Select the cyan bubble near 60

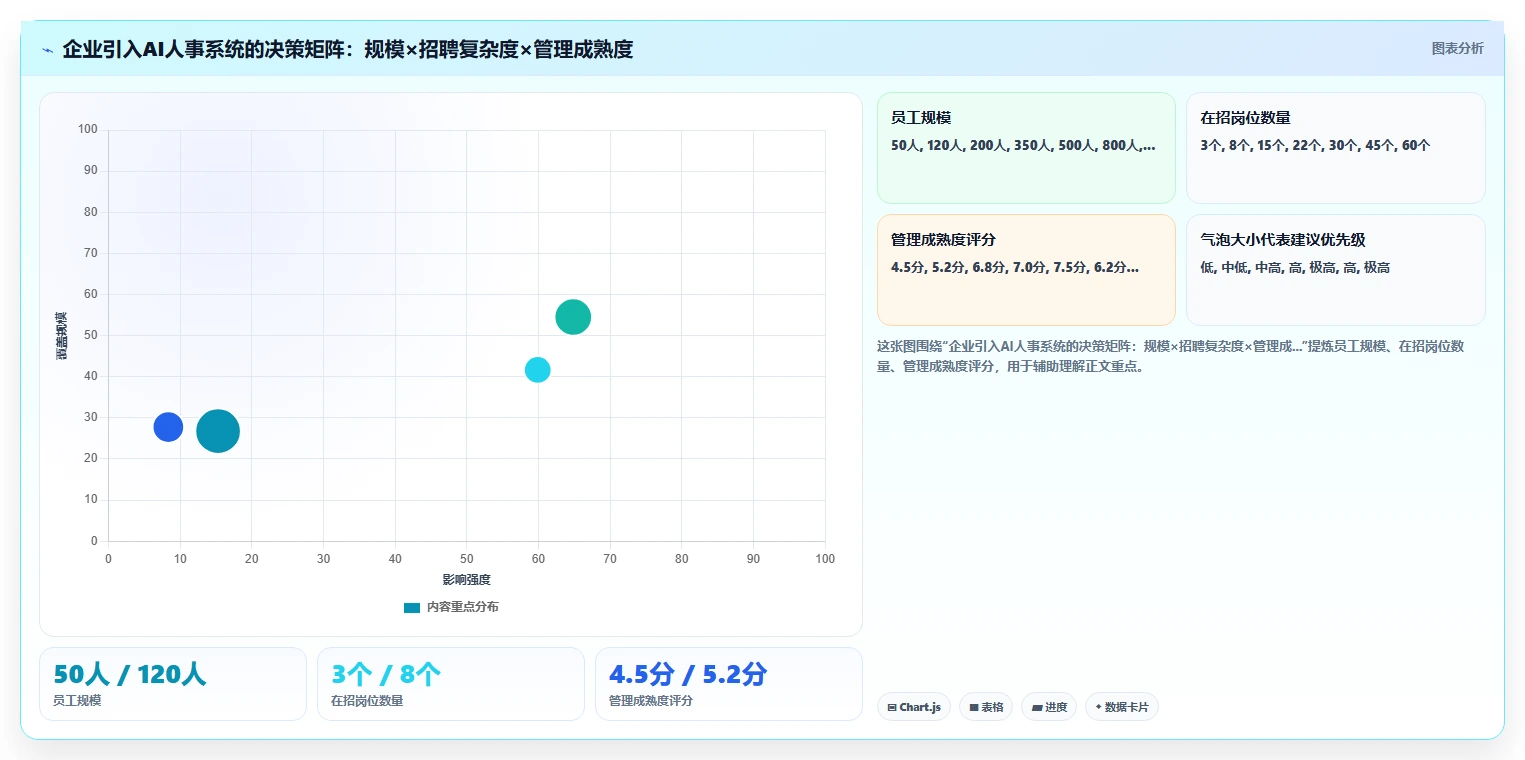click(x=538, y=370)
